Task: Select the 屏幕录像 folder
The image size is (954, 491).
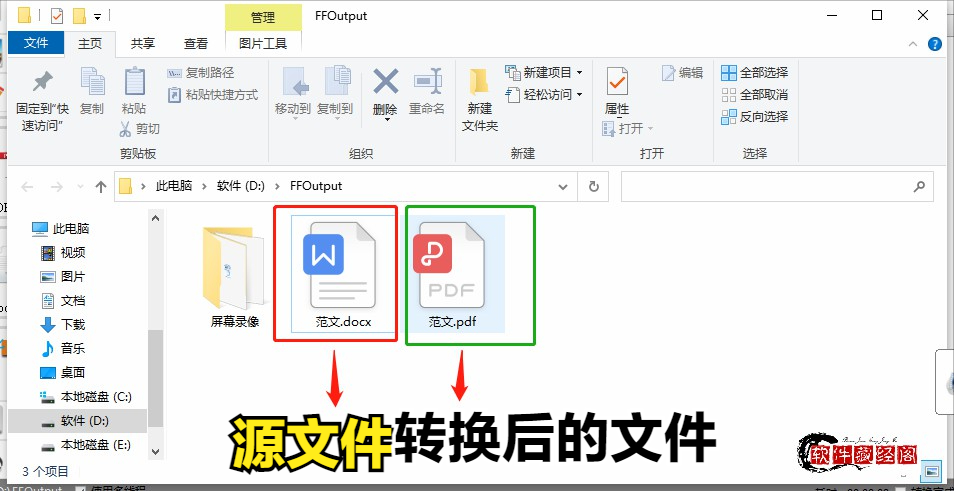Action: pyautogui.click(x=235, y=277)
